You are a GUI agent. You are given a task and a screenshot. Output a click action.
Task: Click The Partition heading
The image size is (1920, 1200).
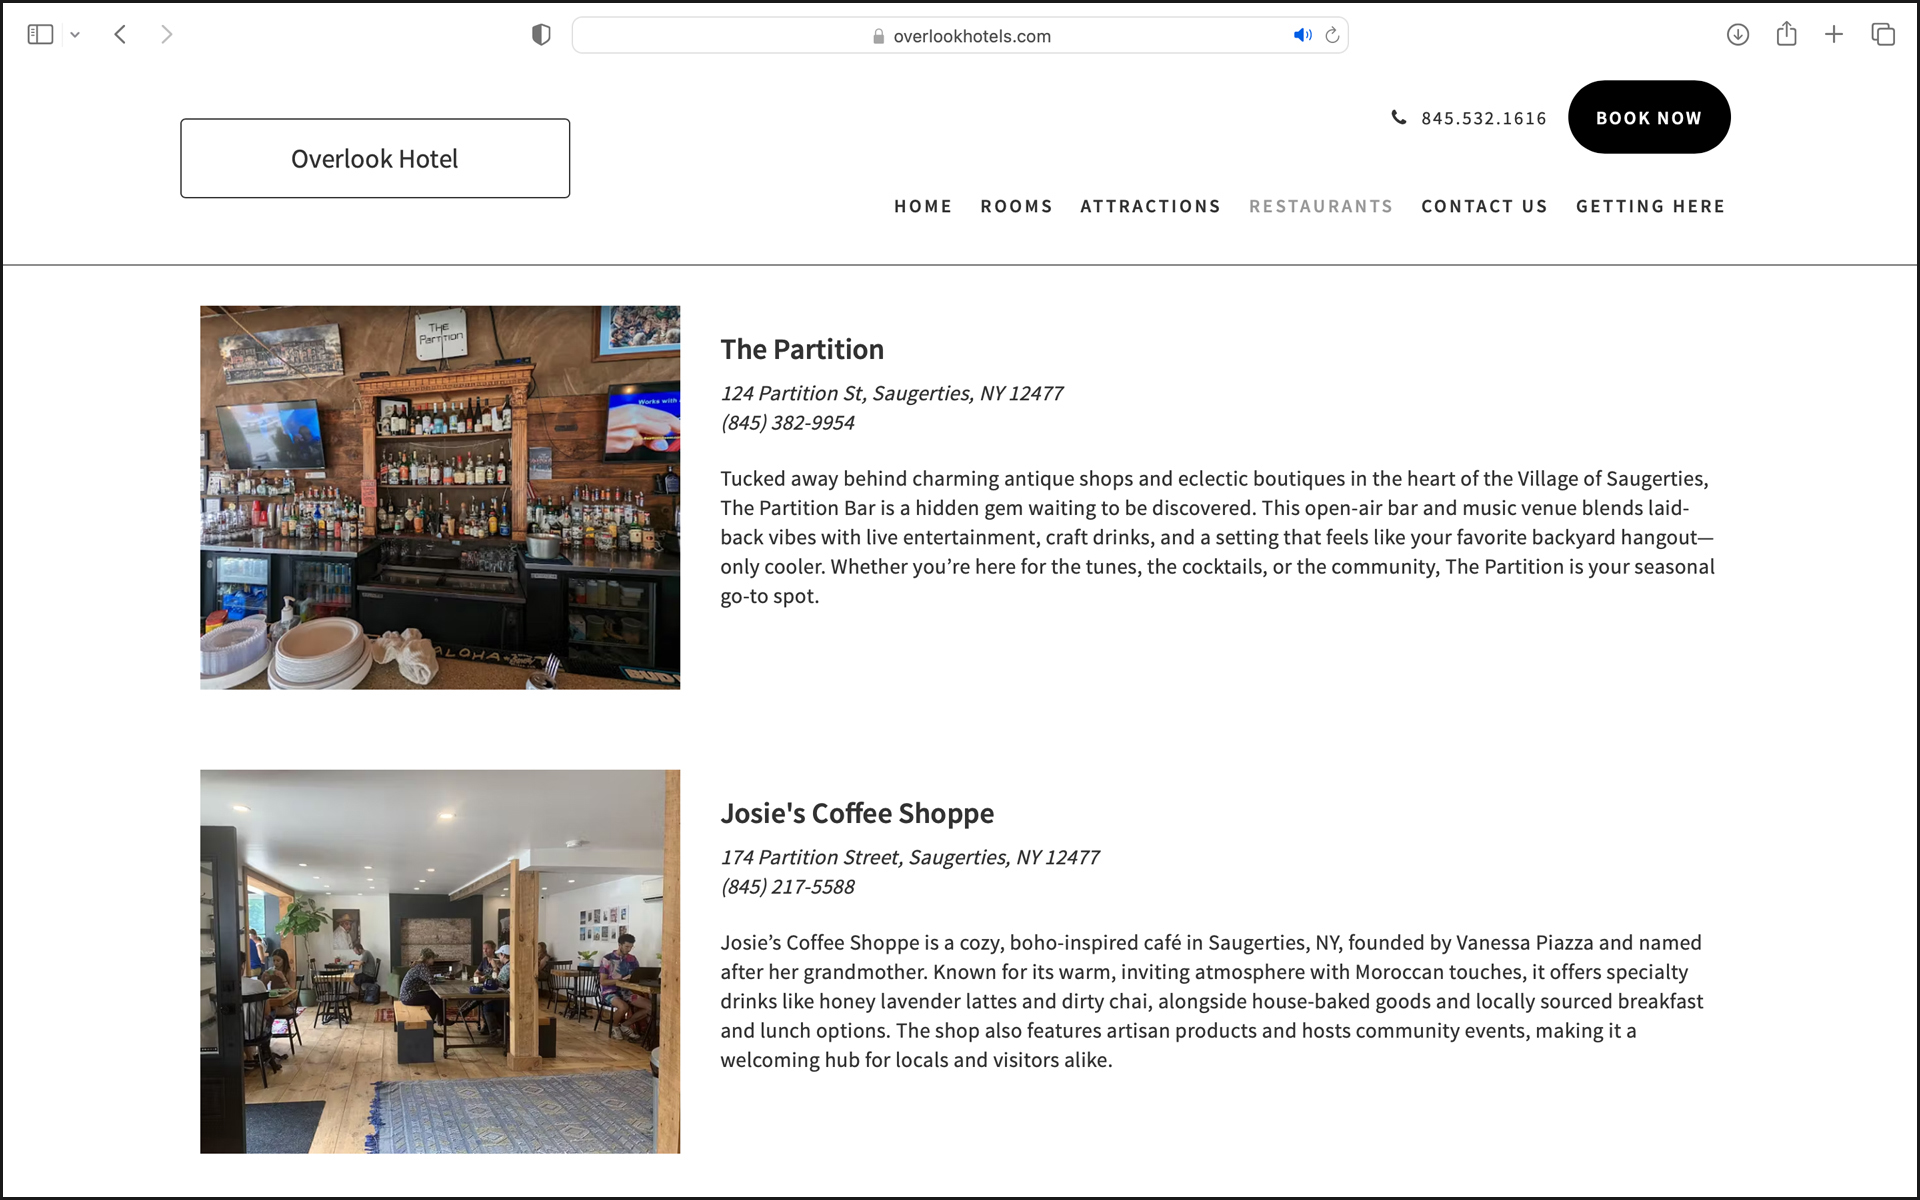pyautogui.click(x=802, y=349)
